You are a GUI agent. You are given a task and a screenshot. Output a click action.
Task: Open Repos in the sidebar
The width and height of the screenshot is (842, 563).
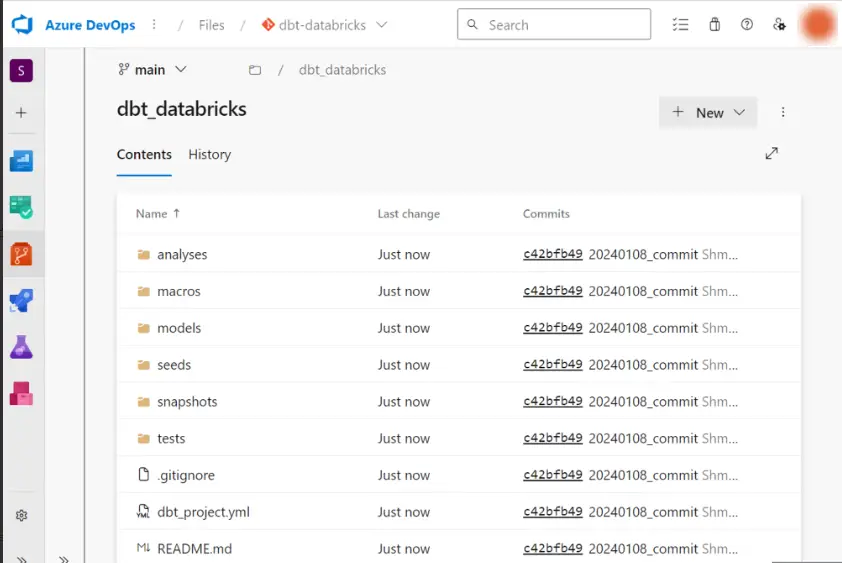point(21,254)
